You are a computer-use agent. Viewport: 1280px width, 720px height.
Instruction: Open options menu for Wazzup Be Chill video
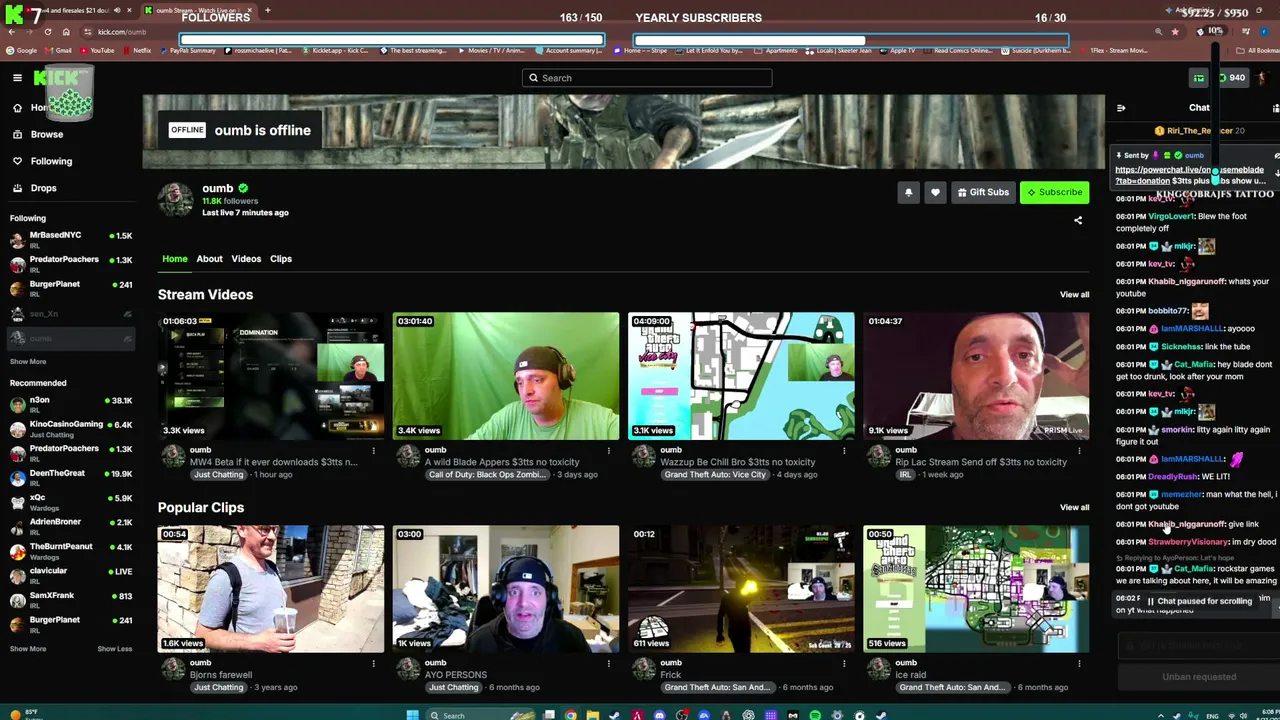coord(843,451)
